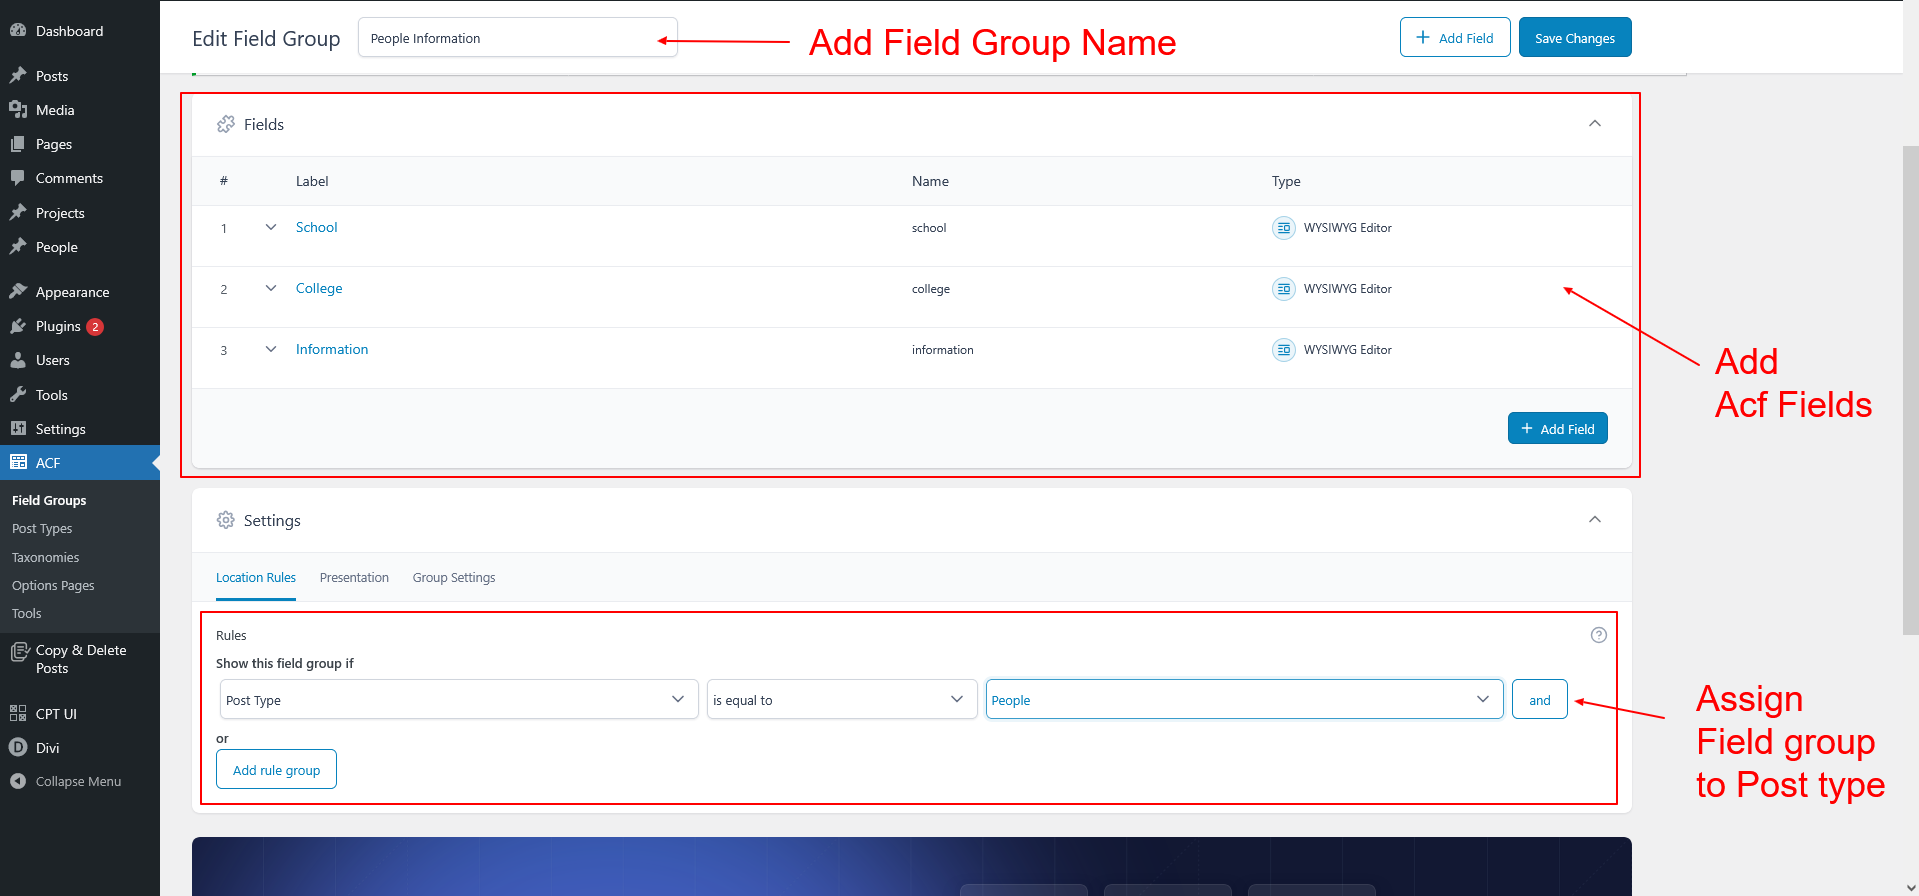The image size is (1919, 896).
Task: Click 'Show this field group if' text
Action: pos(285,663)
